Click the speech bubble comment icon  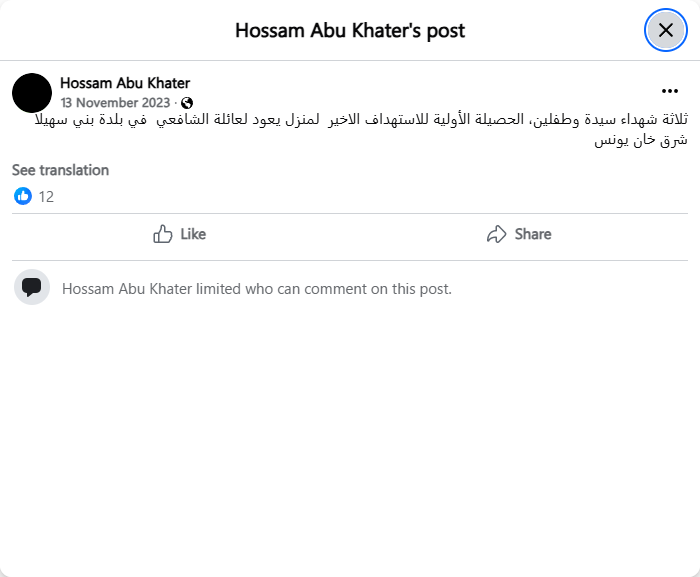pyautogui.click(x=32, y=287)
